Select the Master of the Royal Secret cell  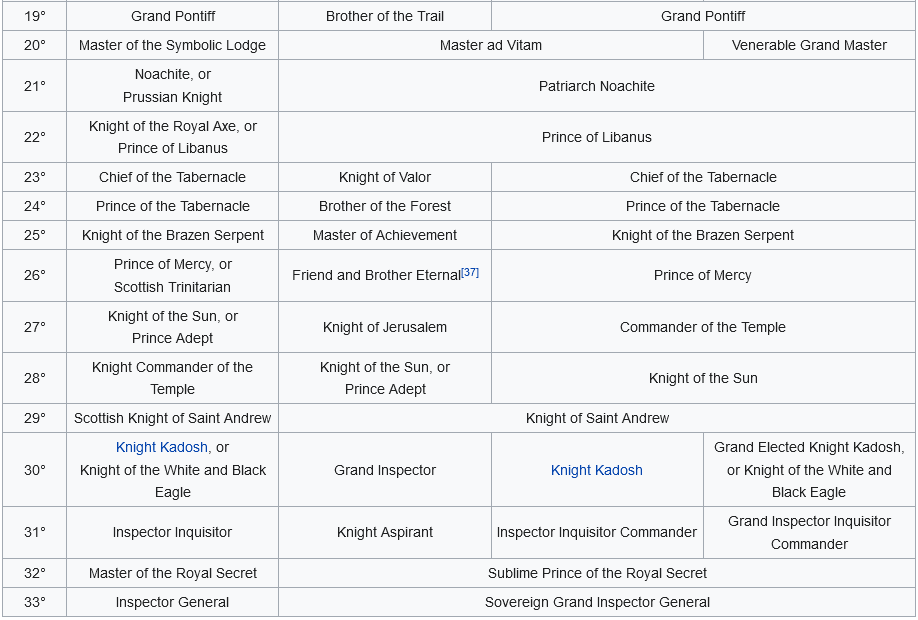[x=172, y=573]
